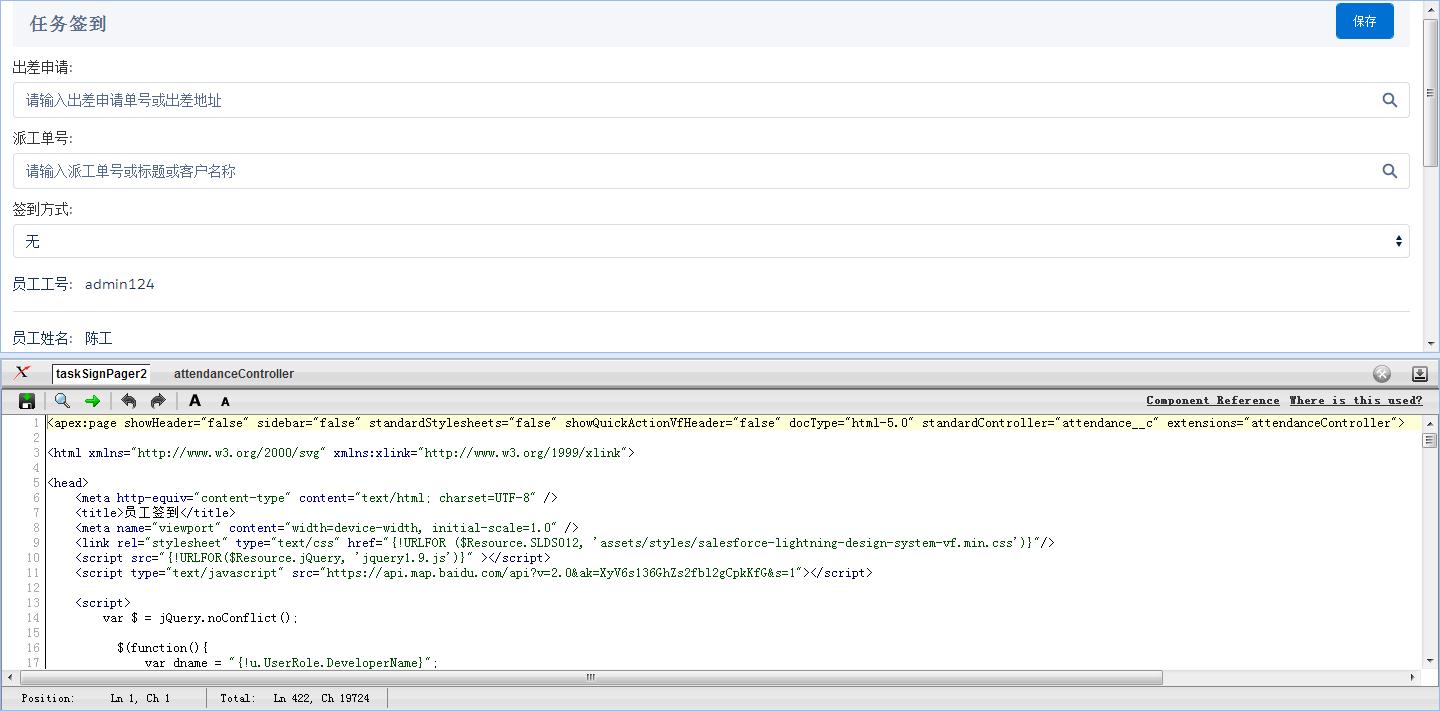The image size is (1440, 711).
Task: Focus the 出差申请 search input field
Action: (711, 100)
